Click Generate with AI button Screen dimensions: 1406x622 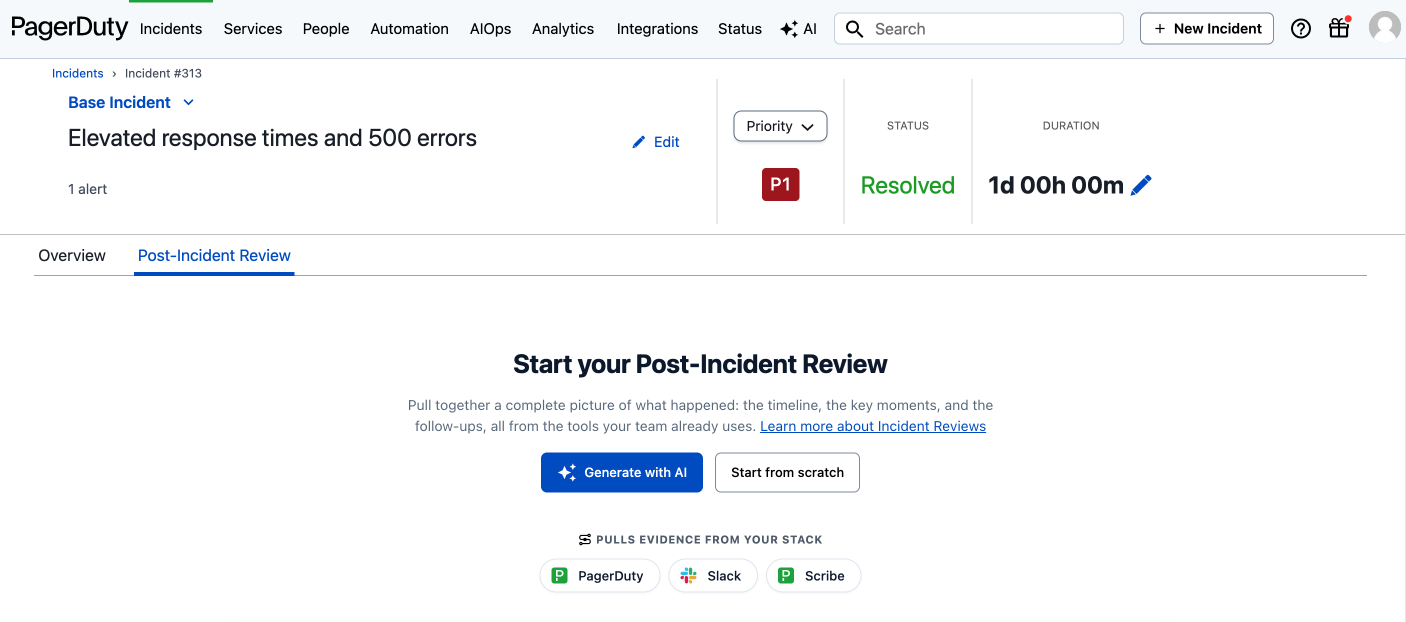[x=622, y=472]
